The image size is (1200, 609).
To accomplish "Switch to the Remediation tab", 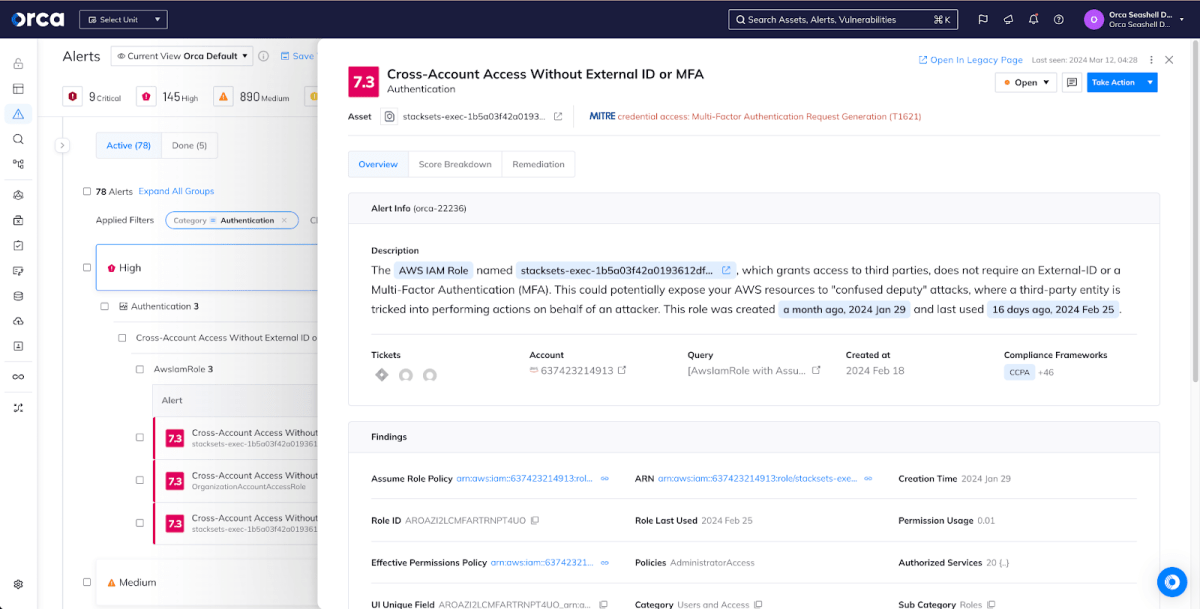I will pyautogui.click(x=539, y=164).
